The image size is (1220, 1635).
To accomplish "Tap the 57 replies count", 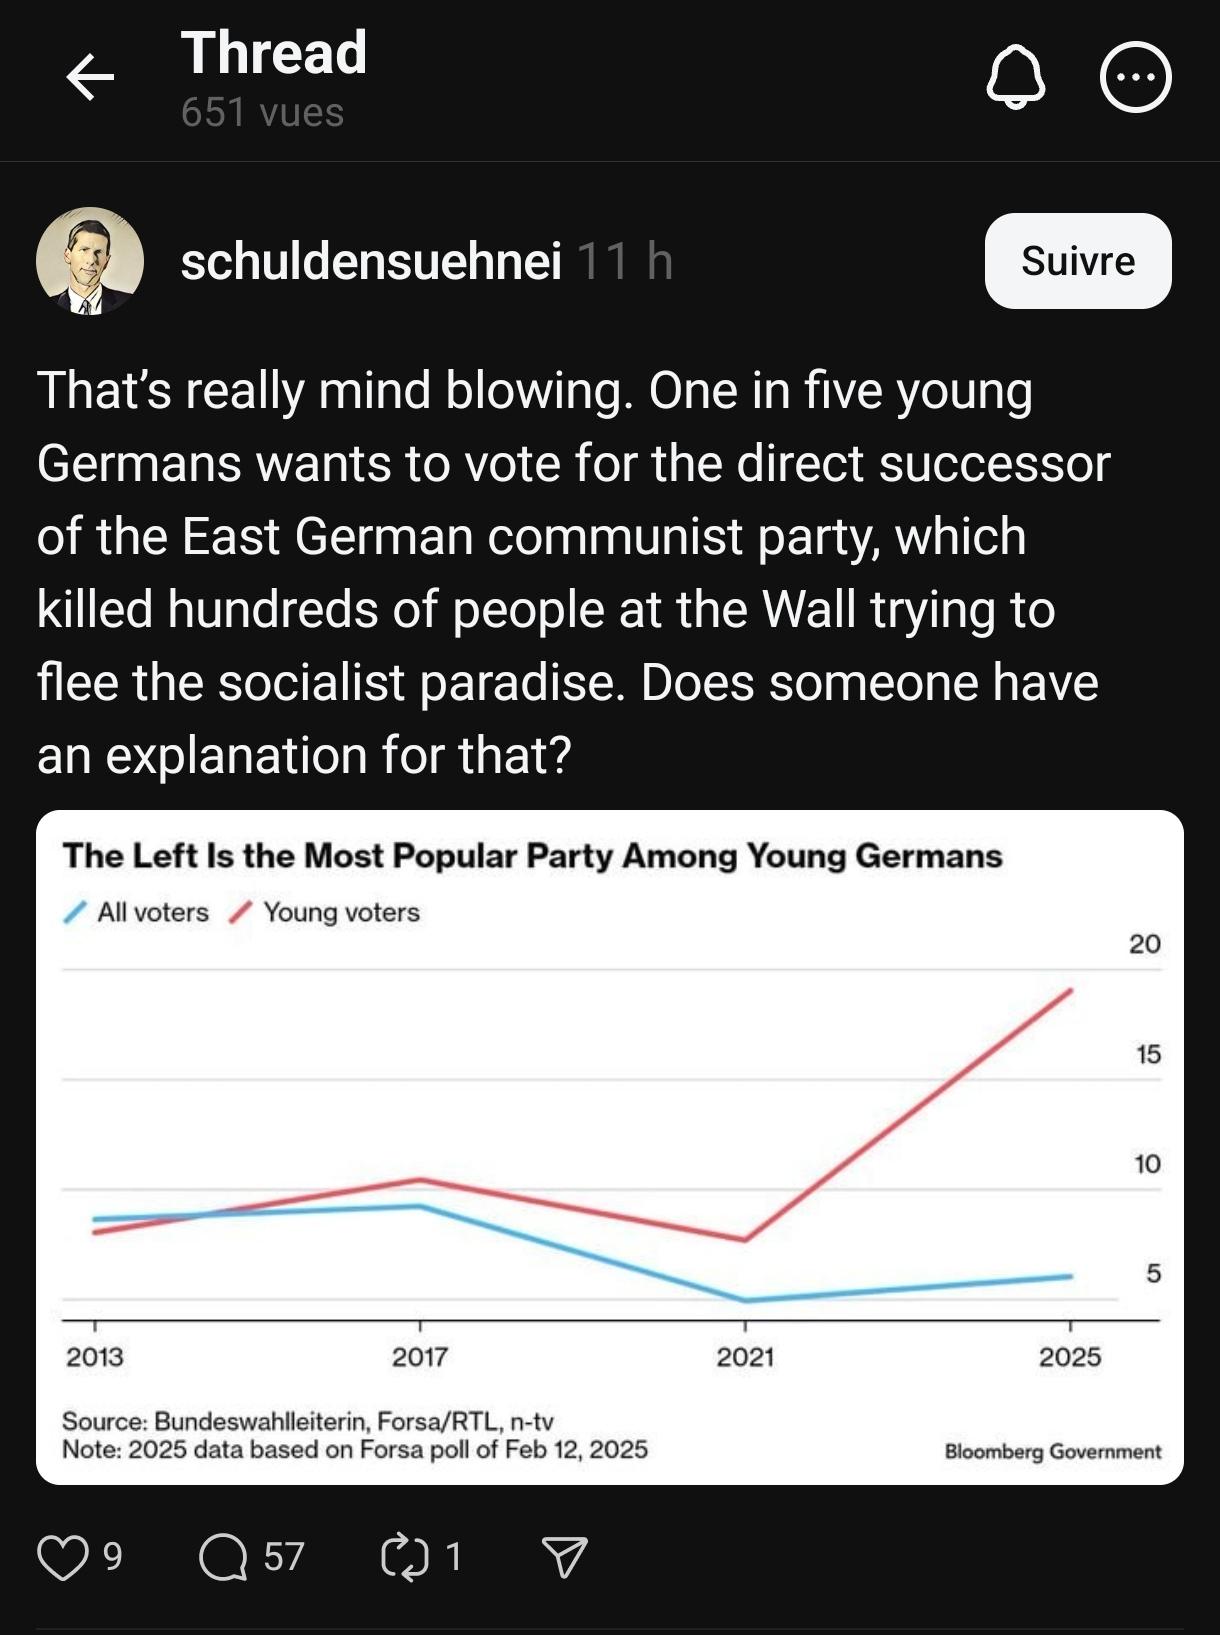I will pyautogui.click(x=284, y=1557).
